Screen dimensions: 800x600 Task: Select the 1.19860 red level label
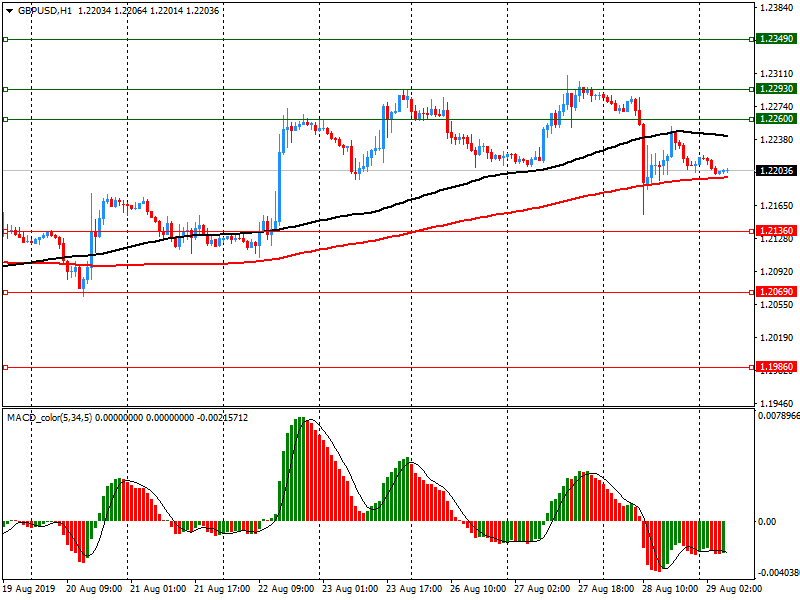coord(776,367)
